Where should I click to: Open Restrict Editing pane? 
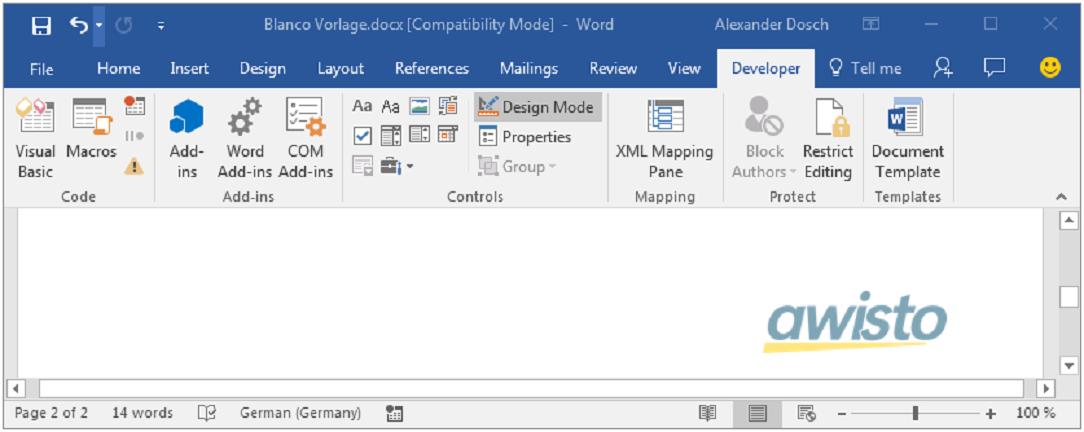tap(828, 138)
